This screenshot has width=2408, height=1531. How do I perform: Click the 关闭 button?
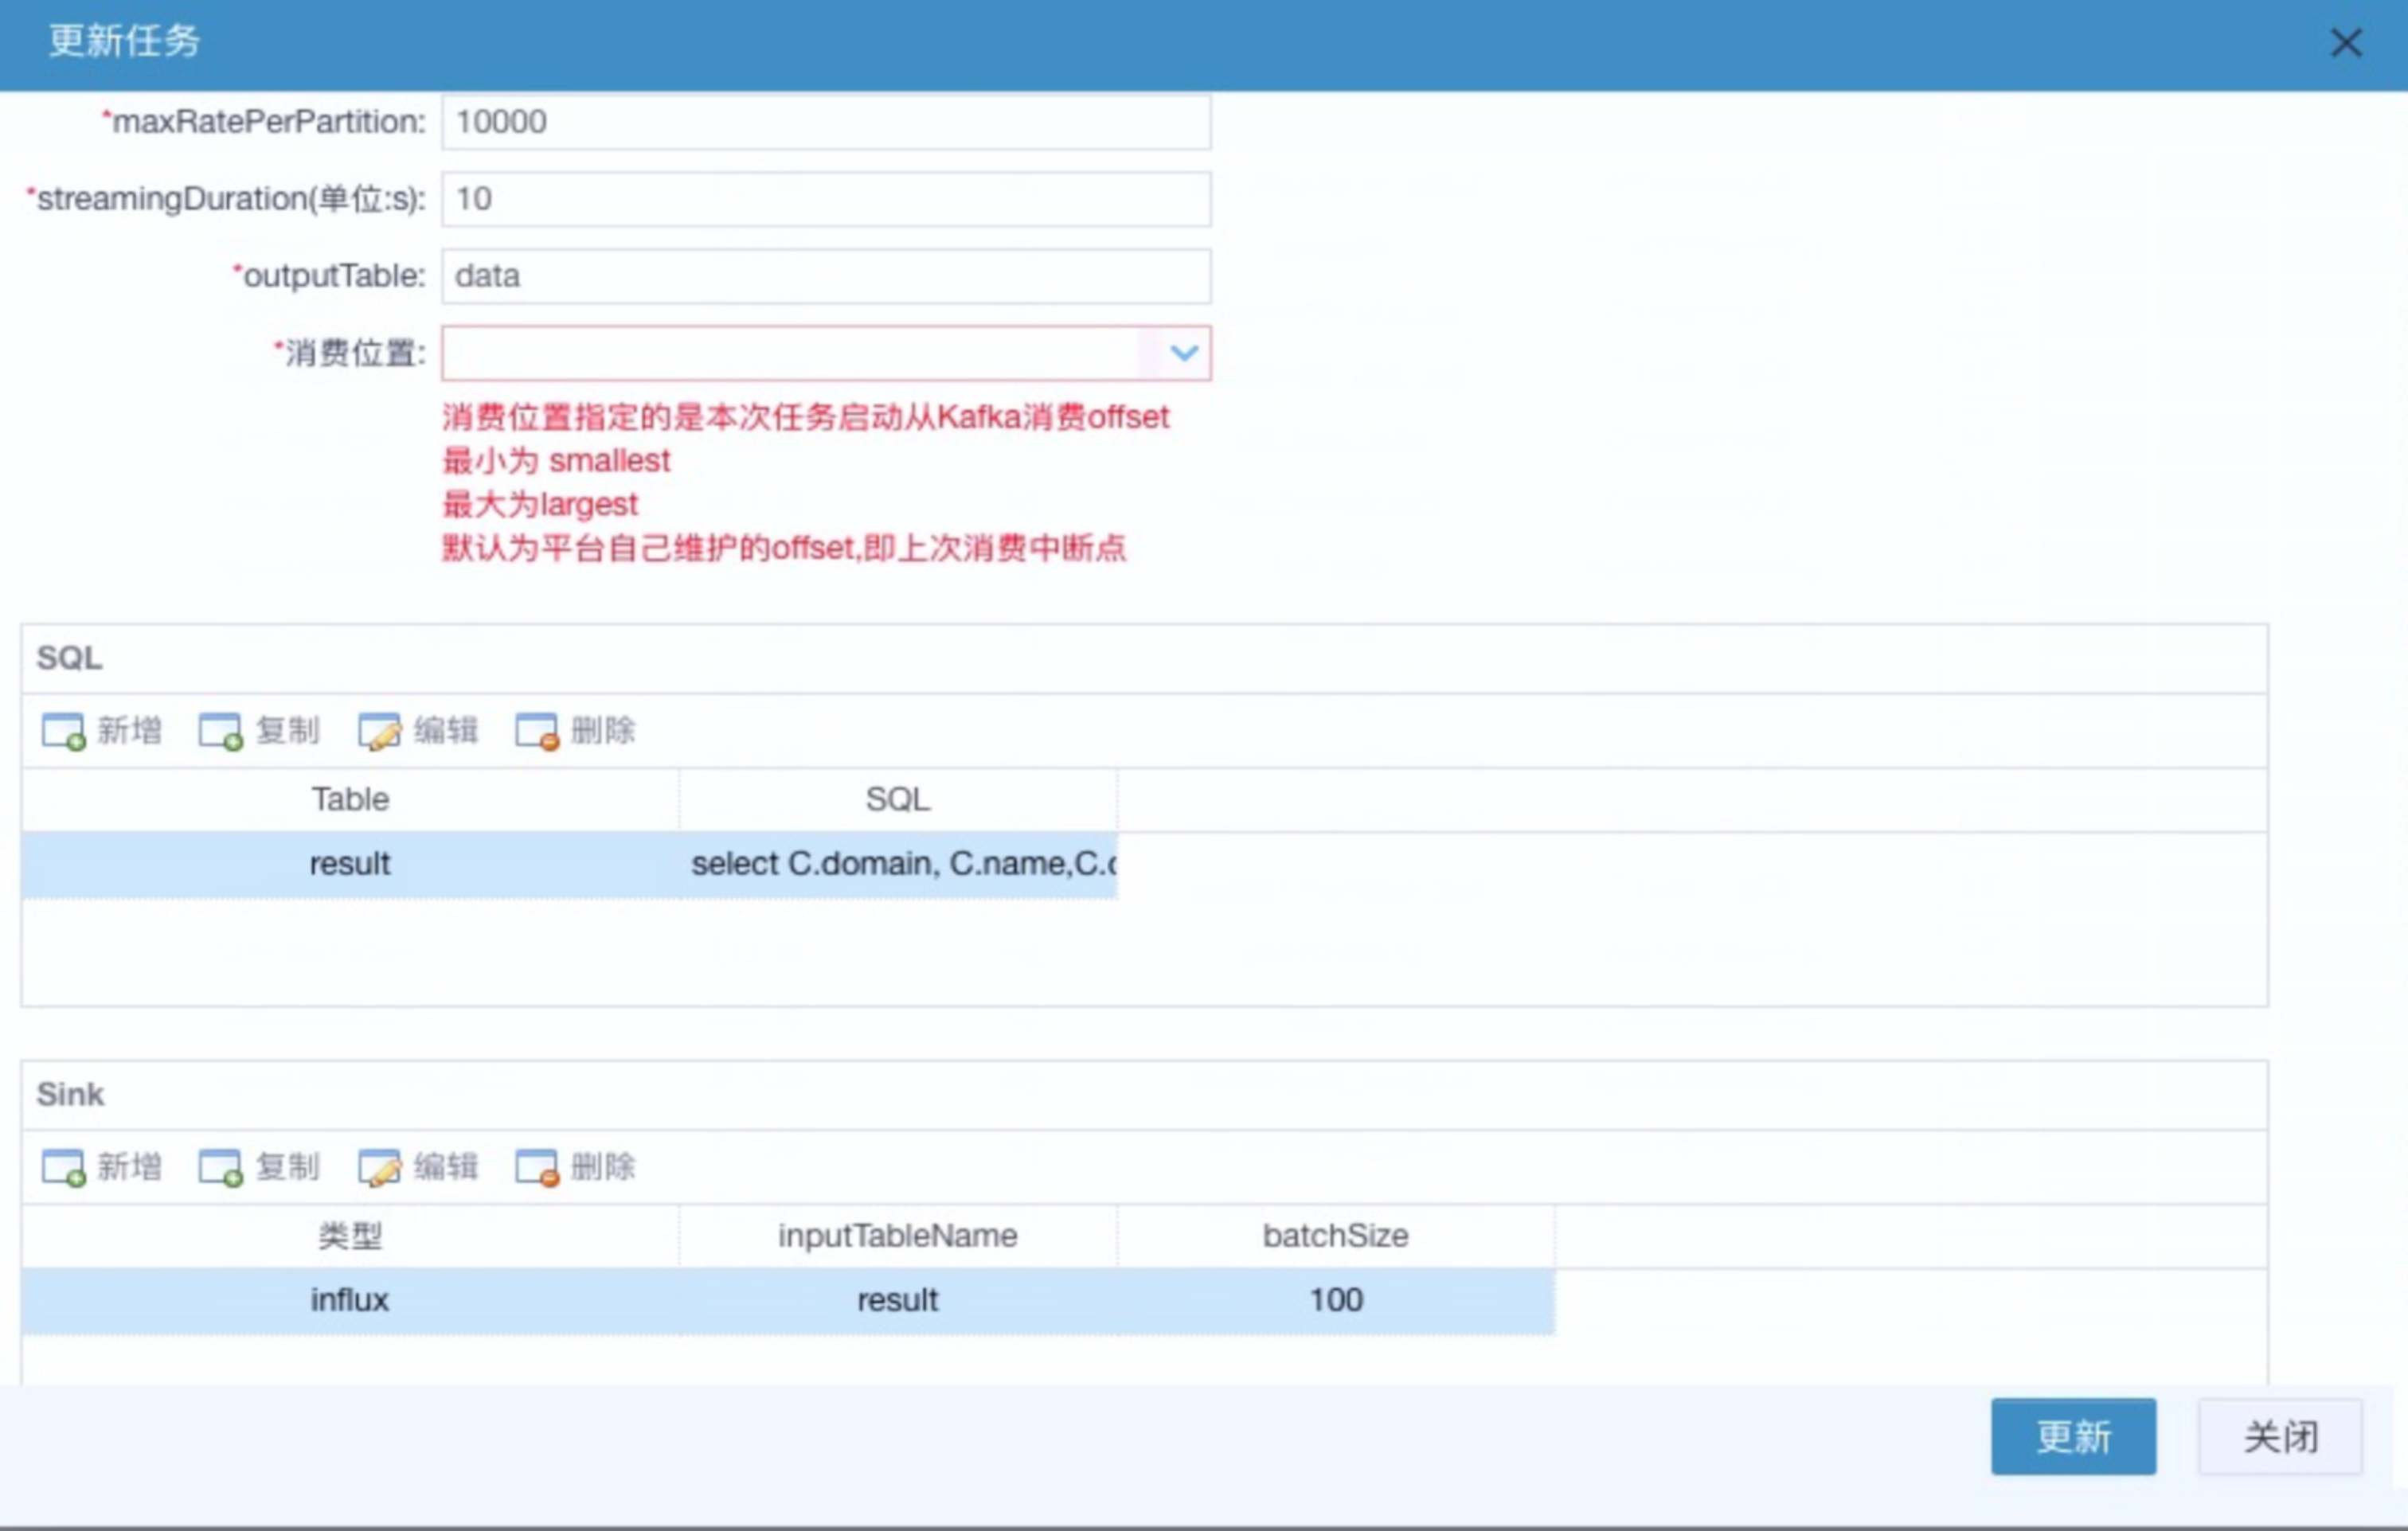(x=2279, y=1436)
